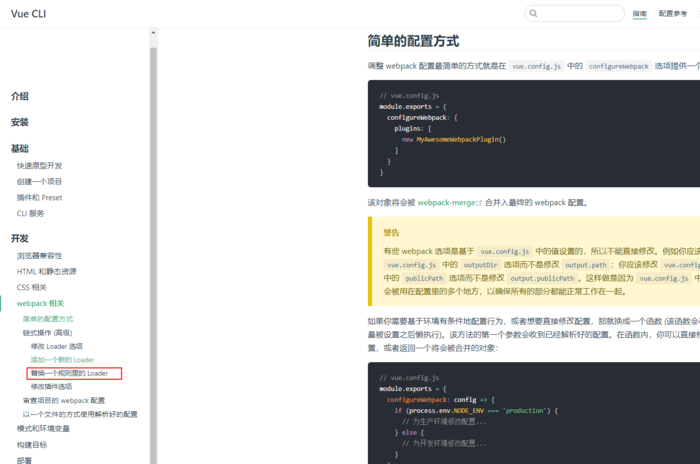
Task: Click the sidebar scrollbar up arrow
Action: point(153,33)
